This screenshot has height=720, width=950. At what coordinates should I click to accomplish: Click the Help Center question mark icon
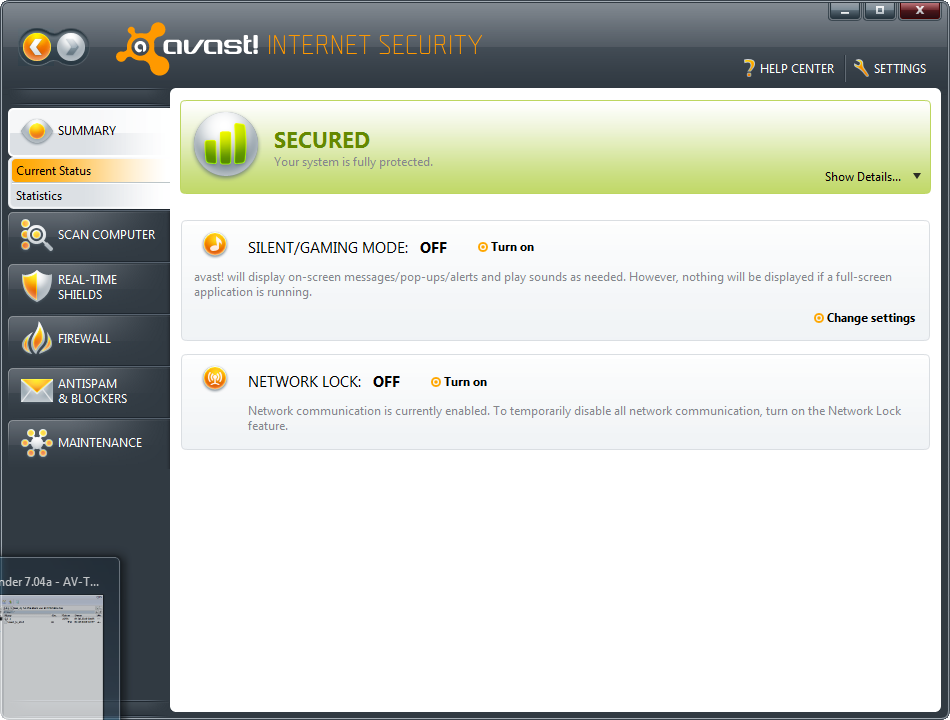tap(748, 68)
